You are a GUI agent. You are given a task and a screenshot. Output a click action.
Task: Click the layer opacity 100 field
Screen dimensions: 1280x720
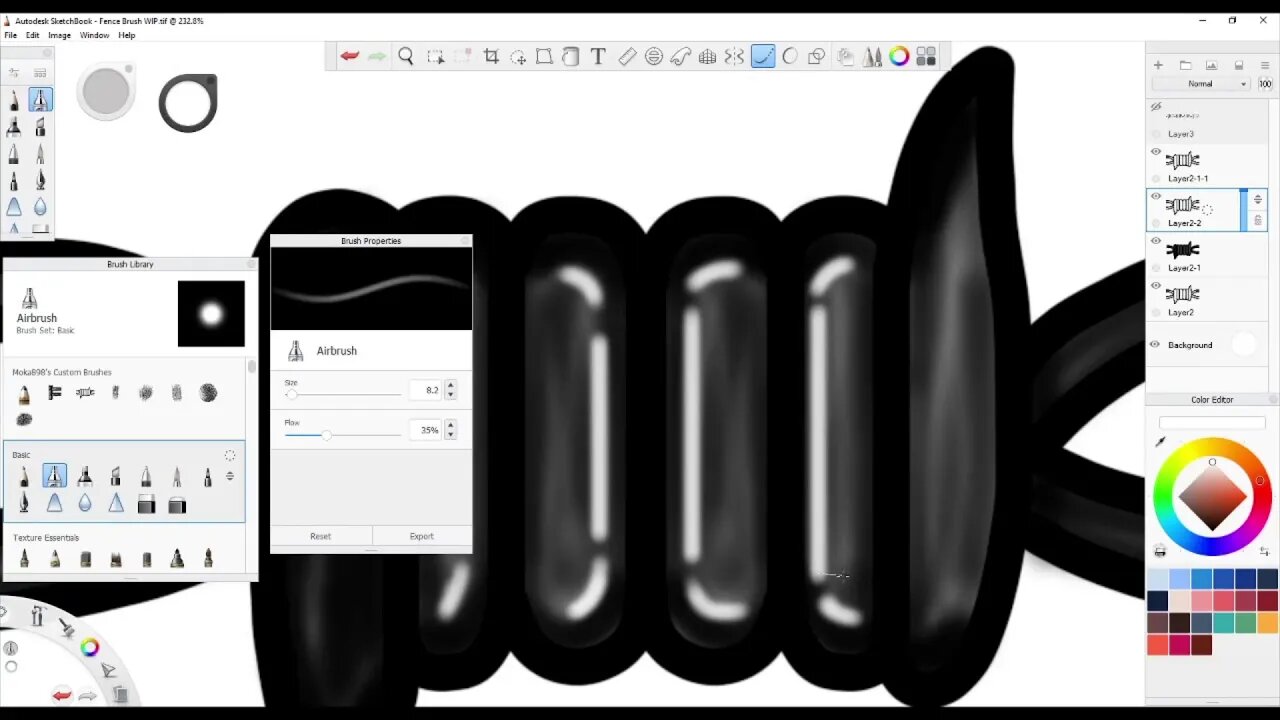(x=1265, y=84)
